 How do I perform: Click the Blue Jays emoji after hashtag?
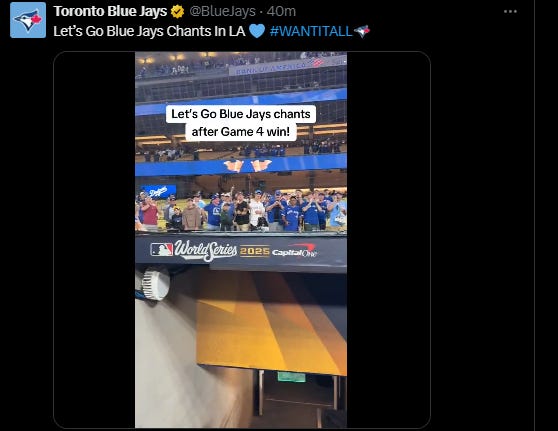point(362,31)
